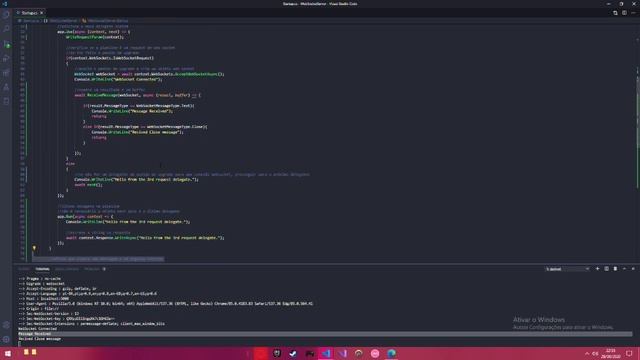Screen dimensions: 640x360
Task: Open the editor More Actions ellipsis menu
Action: (633, 13)
